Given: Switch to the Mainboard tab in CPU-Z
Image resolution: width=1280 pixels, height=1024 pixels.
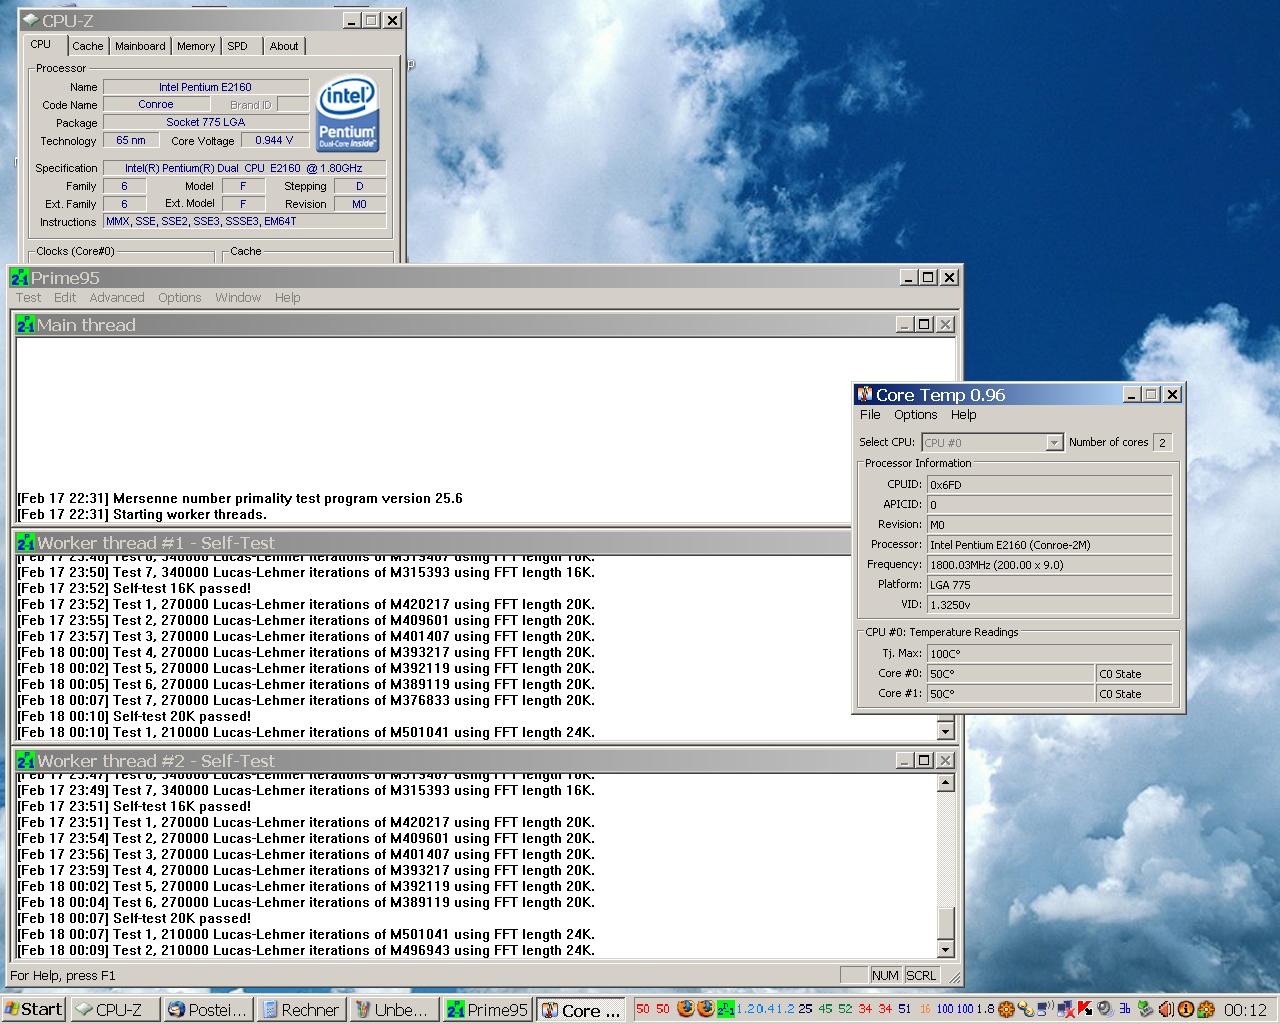Looking at the screenshot, I should (140, 46).
